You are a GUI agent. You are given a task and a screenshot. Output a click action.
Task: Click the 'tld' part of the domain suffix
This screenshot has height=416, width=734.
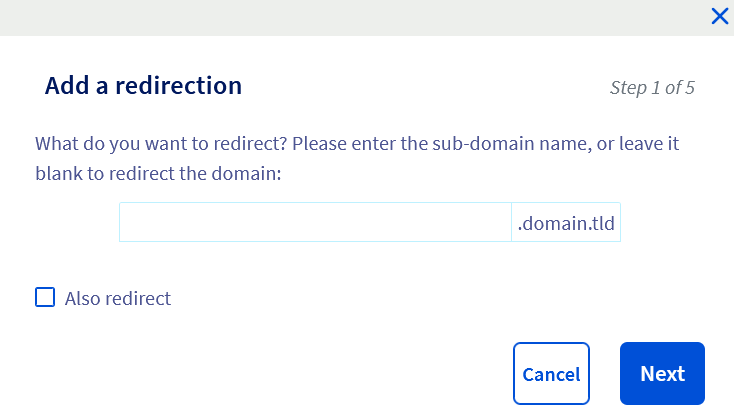pyautogui.click(x=602, y=223)
